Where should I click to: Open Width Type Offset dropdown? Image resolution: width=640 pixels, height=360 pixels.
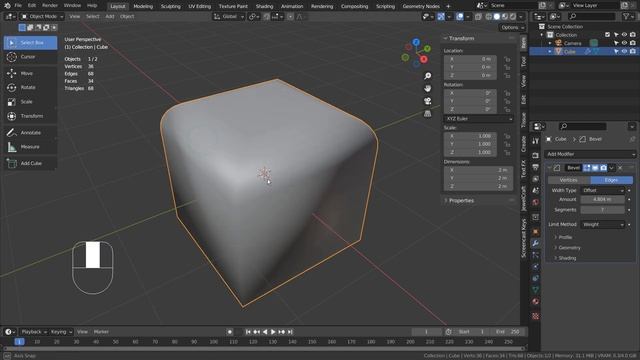[x=603, y=190]
